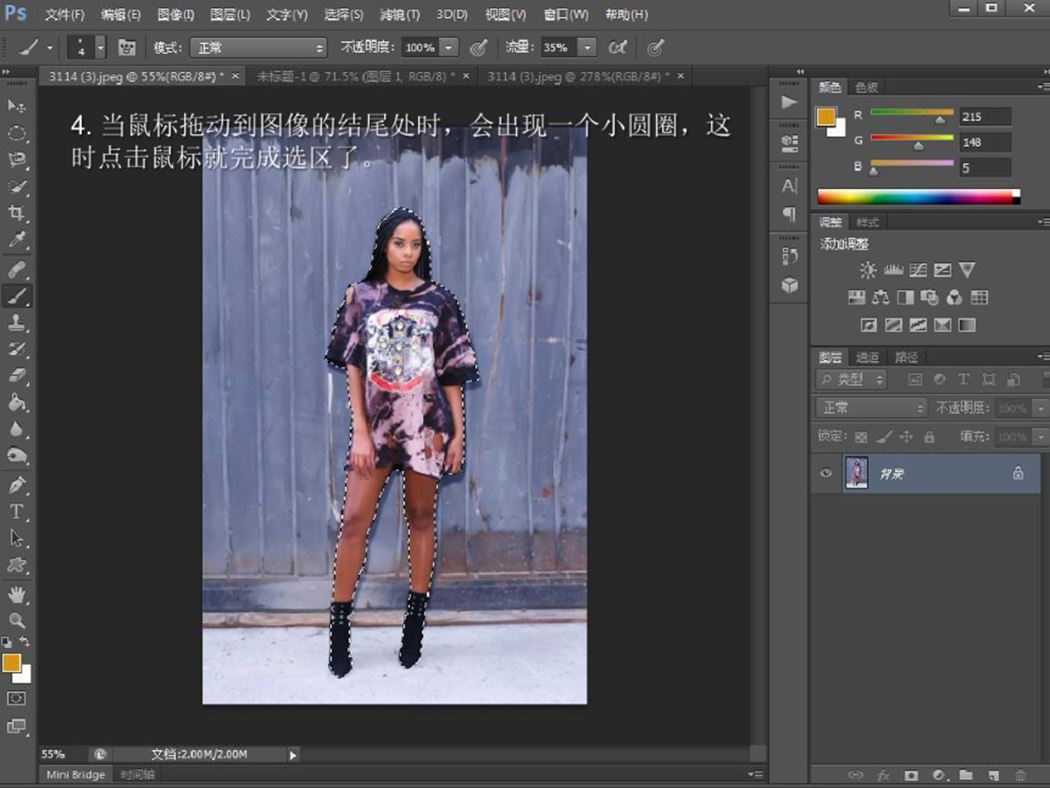Hide the 背景 layer using eye icon
Screen dimensions: 1050x788
point(826,474)
